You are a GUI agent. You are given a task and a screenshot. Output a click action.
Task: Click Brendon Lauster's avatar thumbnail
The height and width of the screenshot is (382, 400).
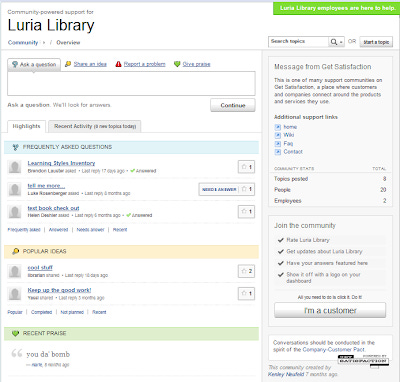[15, 167]
